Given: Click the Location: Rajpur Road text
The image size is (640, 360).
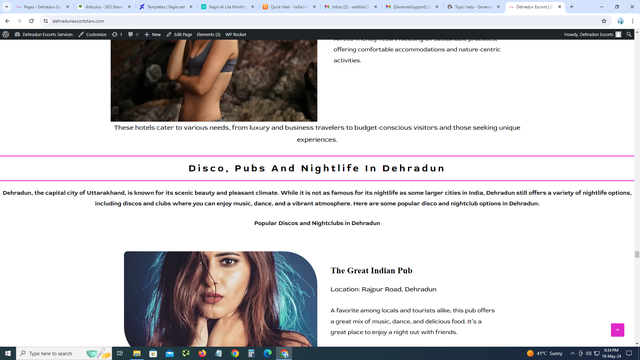Looking at the screenshot, I should pos(383,289).
